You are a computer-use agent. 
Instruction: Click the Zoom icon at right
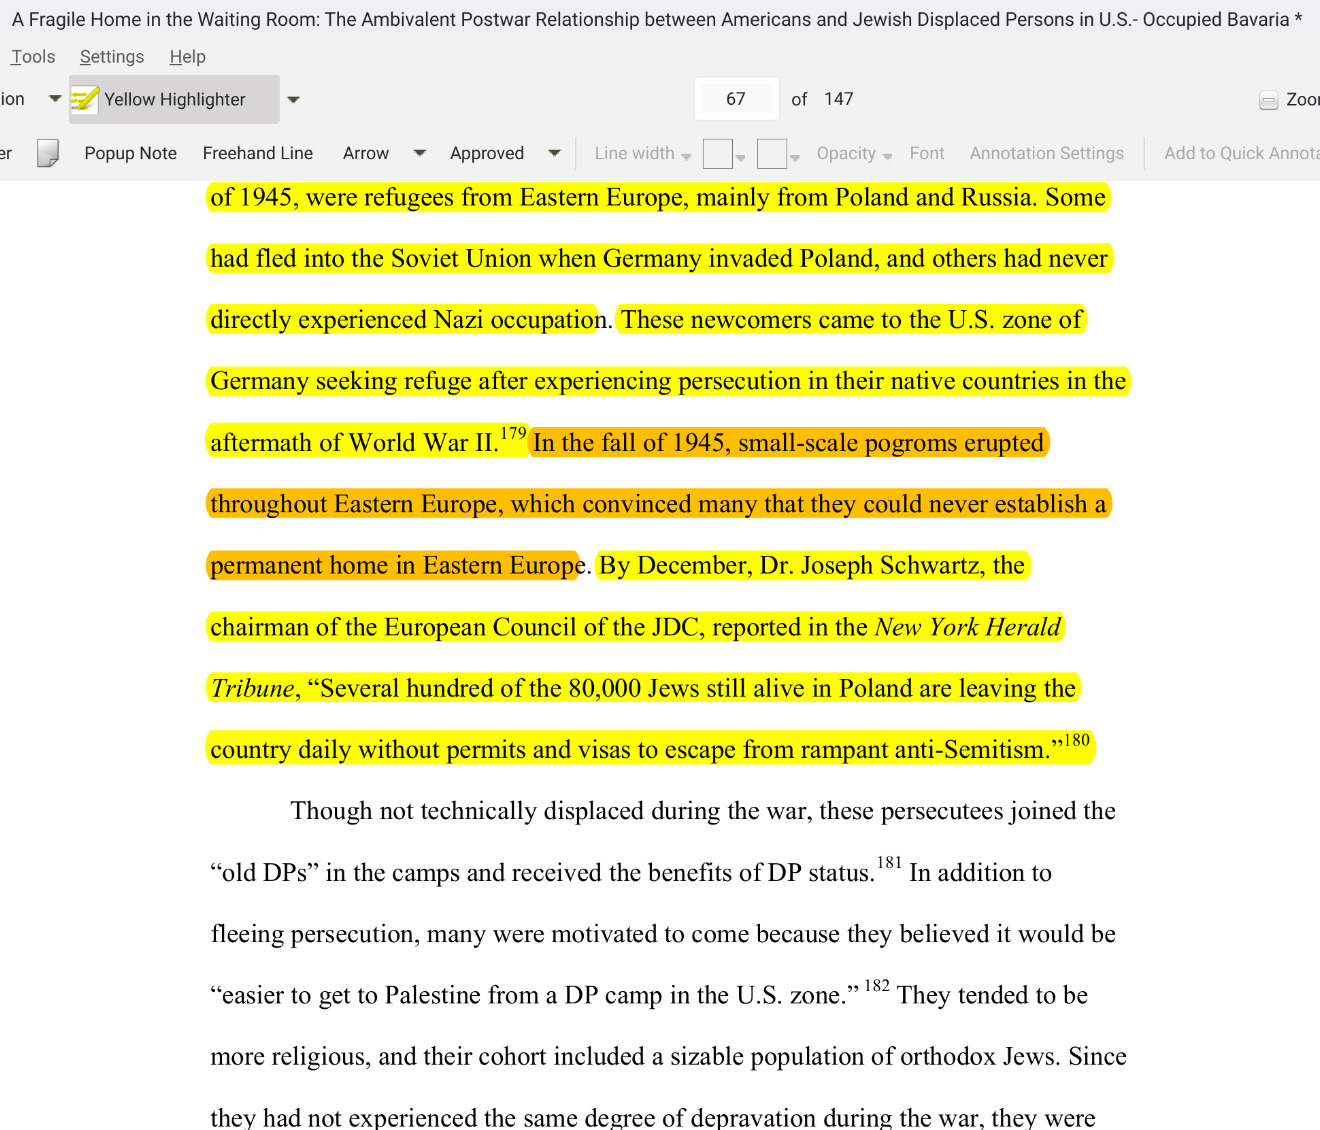point(1269,100)
